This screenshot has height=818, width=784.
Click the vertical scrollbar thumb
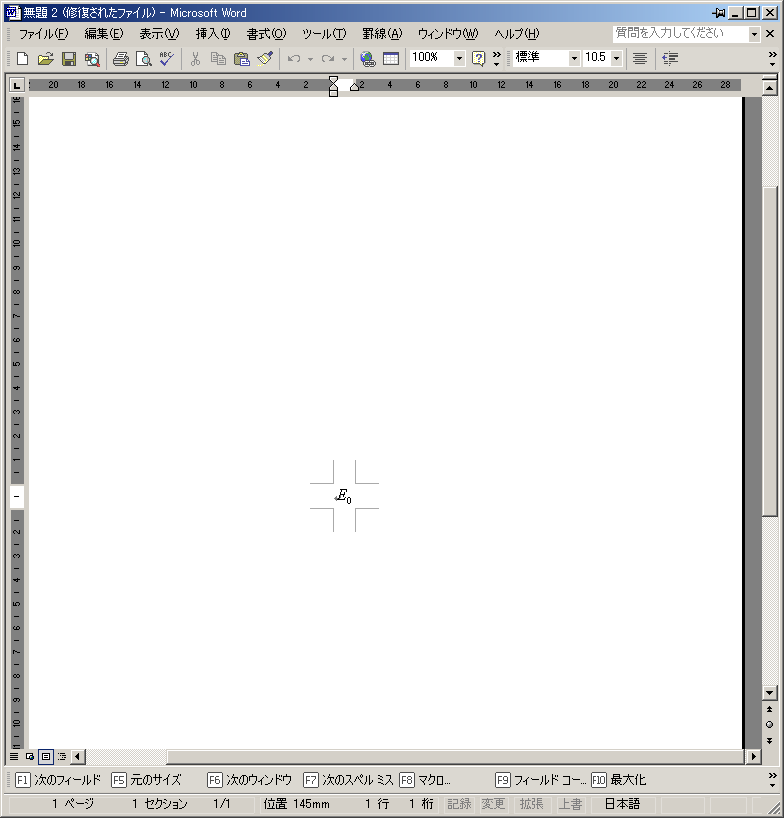pyautogui.click(x=769, y=352)
